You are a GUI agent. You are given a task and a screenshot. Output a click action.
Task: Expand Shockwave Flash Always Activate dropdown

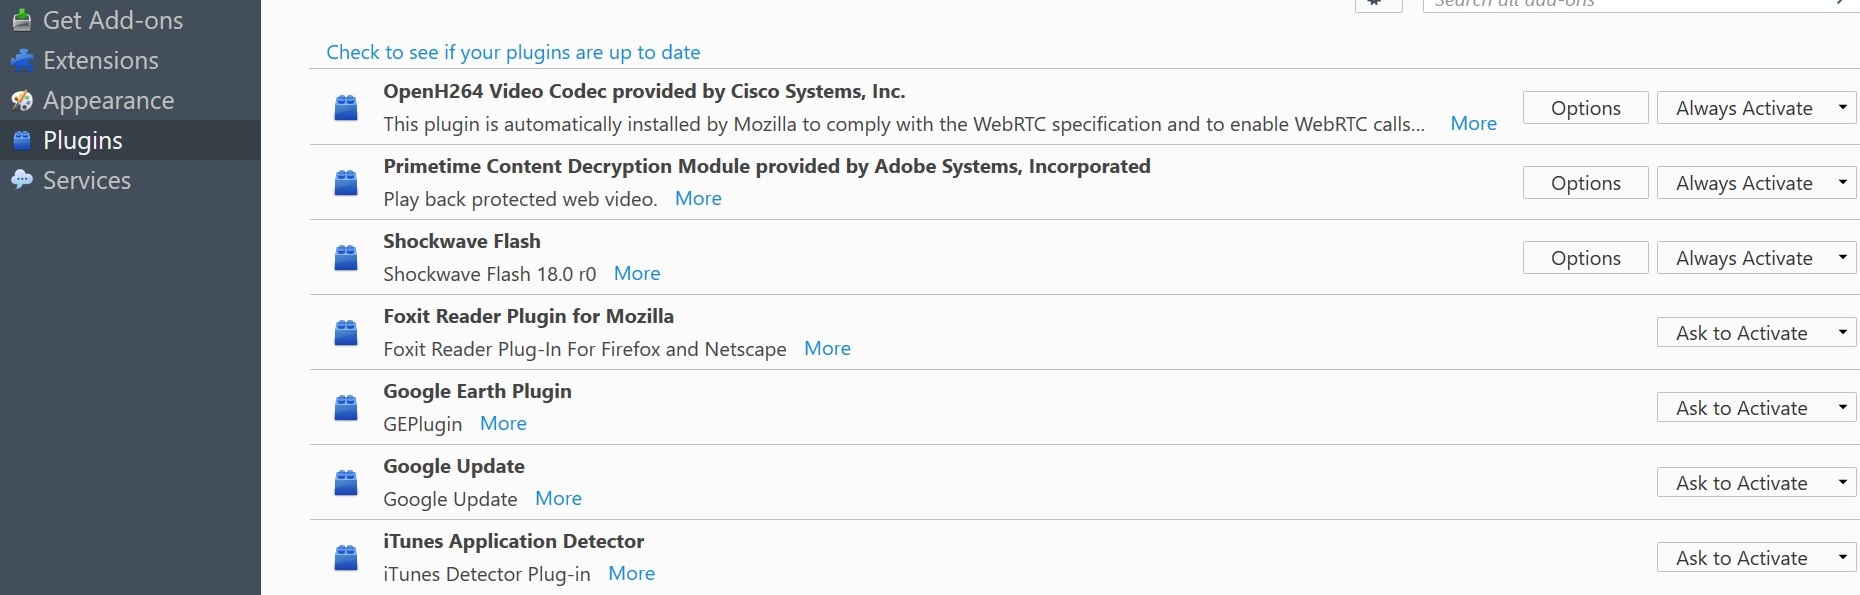1756,258
